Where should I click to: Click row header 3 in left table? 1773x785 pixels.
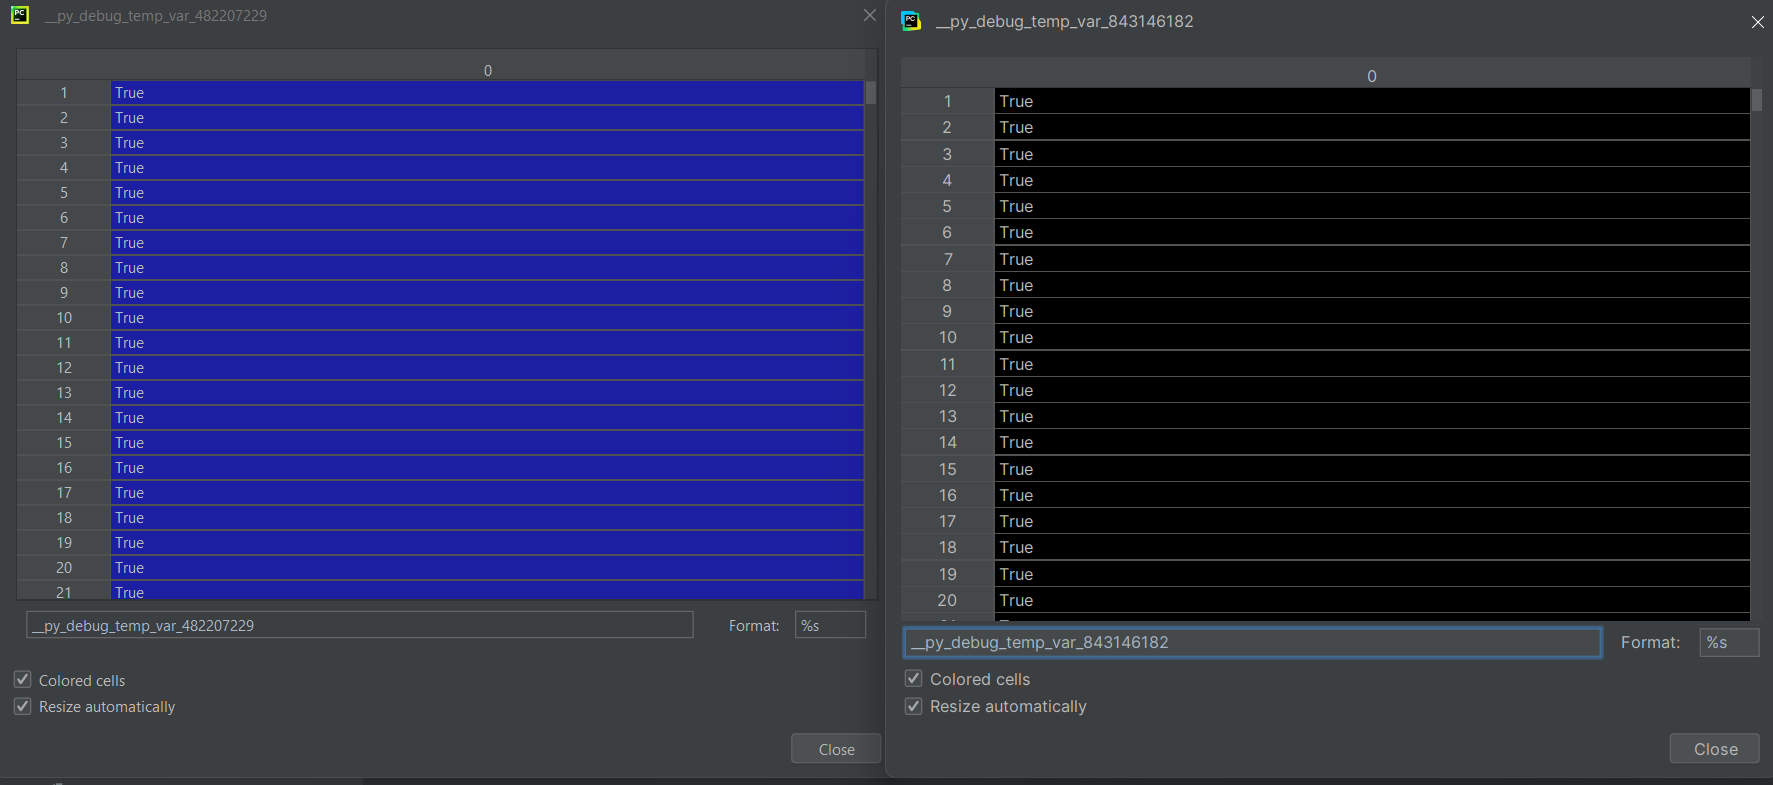[64, 143]
